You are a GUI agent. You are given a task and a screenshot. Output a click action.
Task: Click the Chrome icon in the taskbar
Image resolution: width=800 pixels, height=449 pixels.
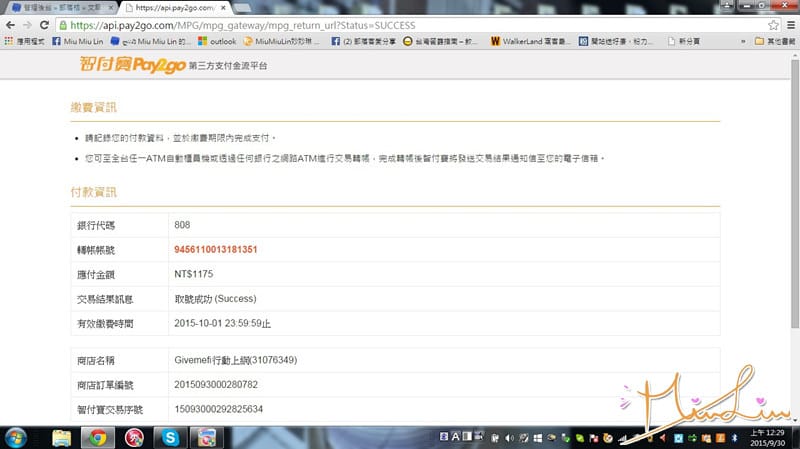point(97,437)
